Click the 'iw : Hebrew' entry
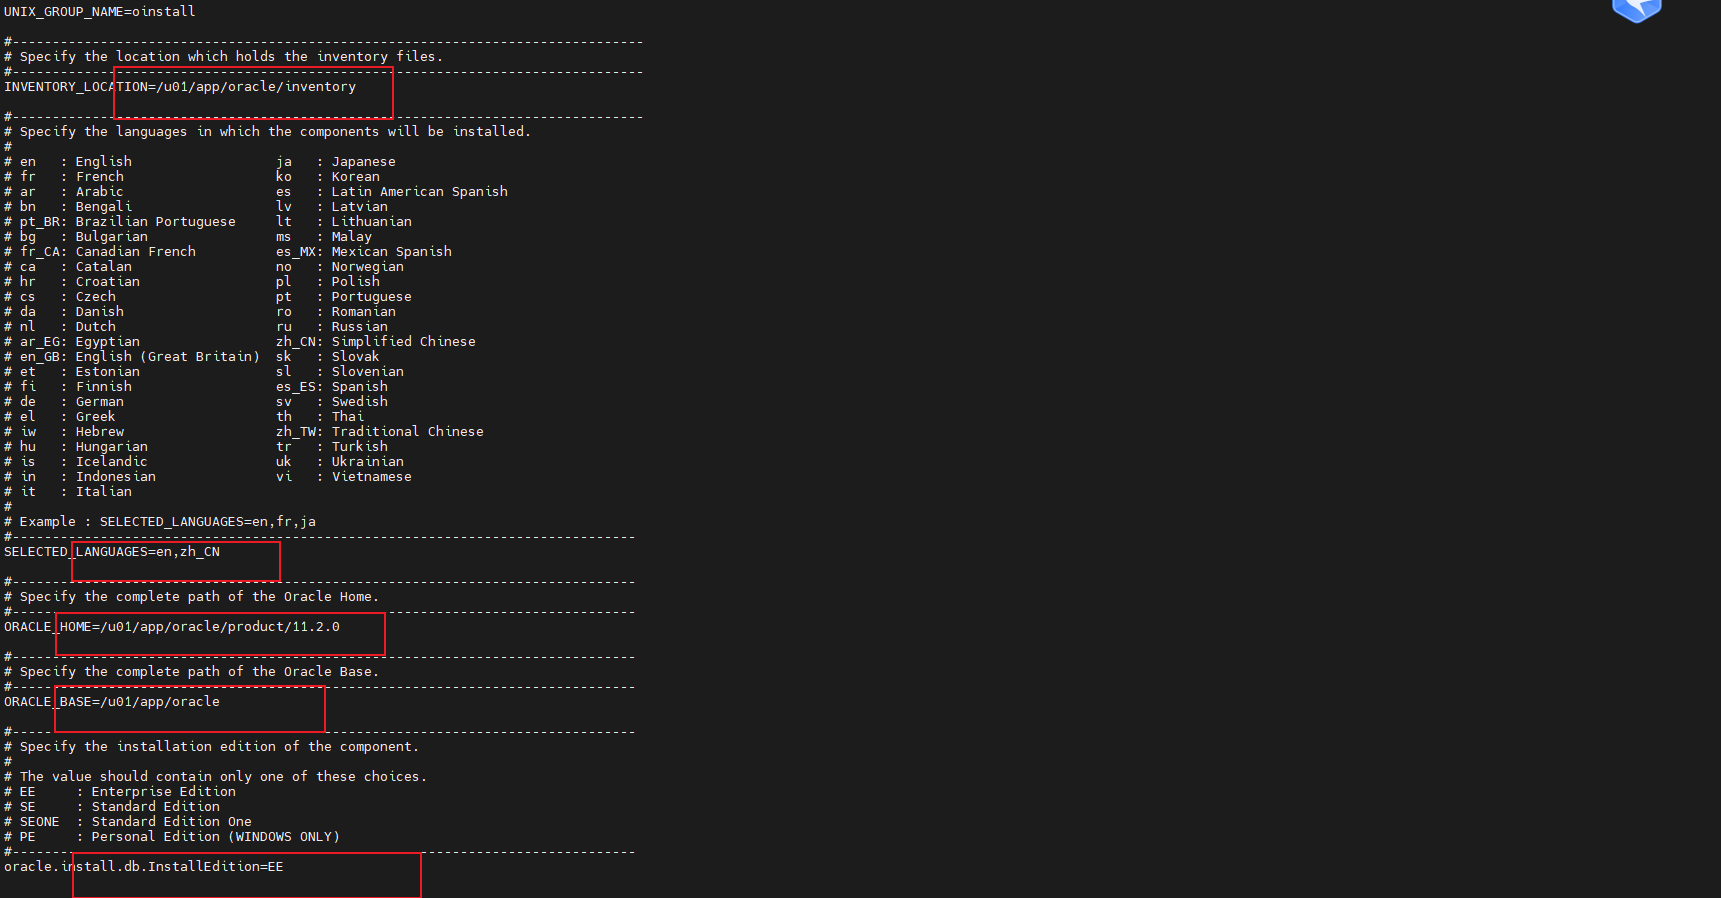The width and height of the screenshot is (1721, 898). pos(72,432)
